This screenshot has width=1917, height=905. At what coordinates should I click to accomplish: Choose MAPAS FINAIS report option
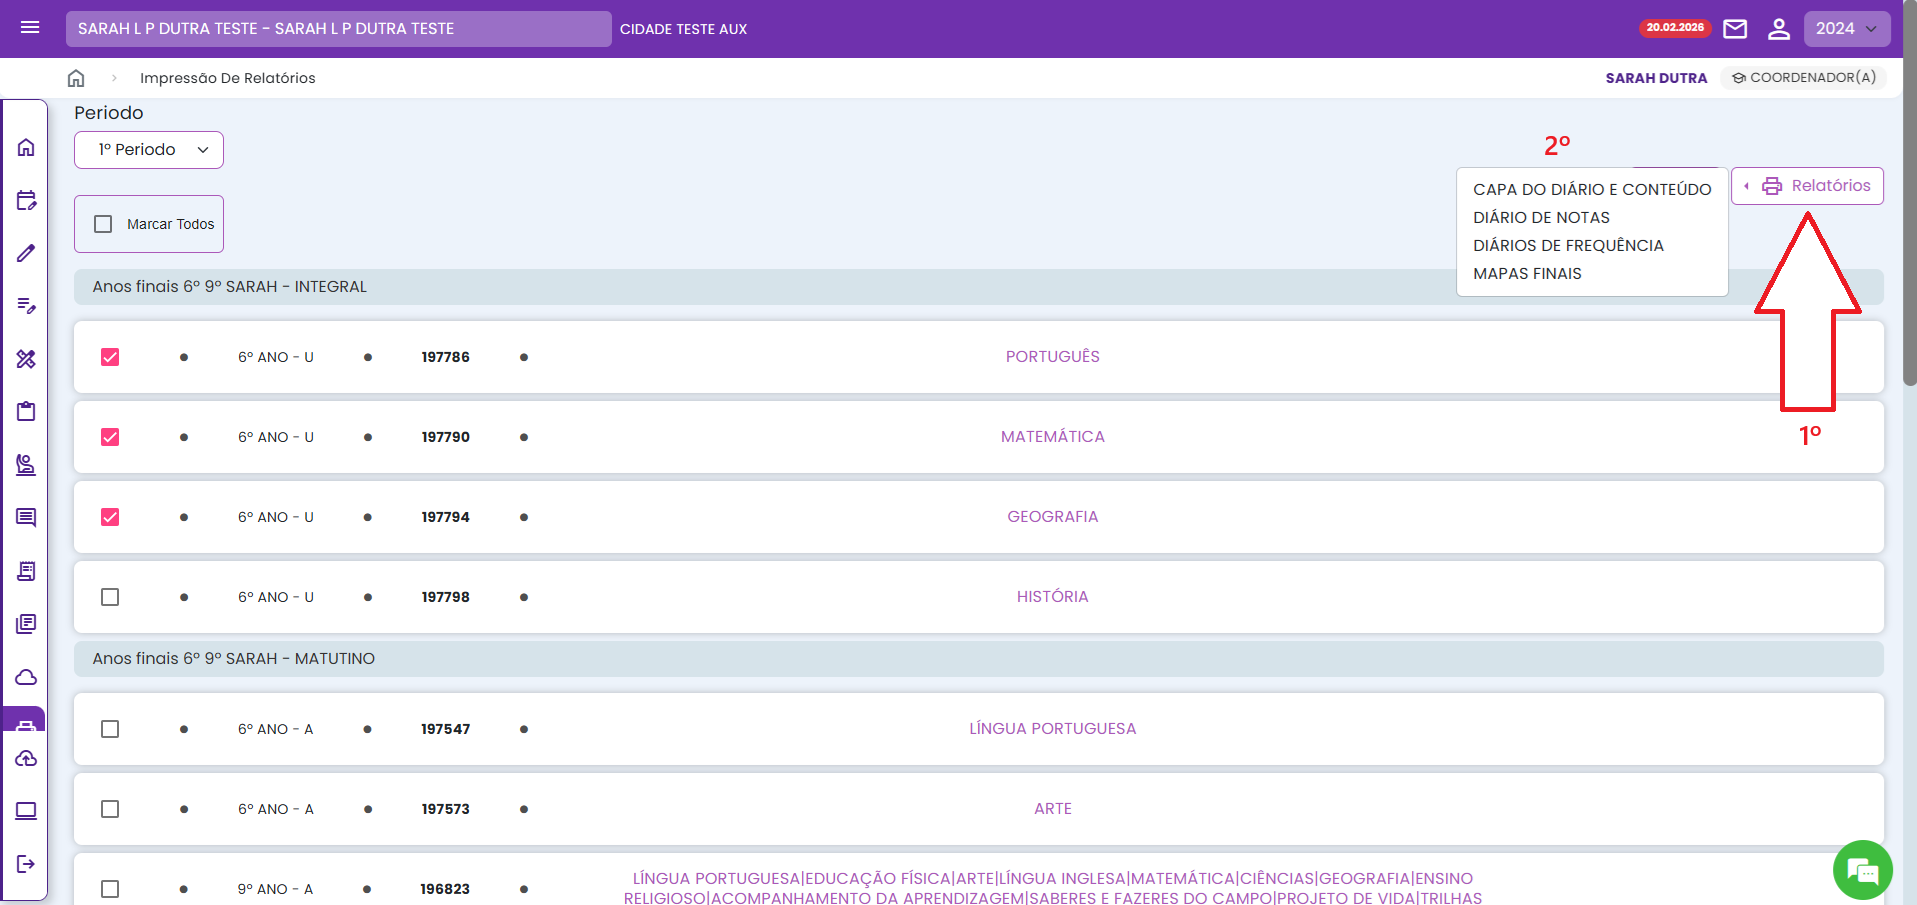pos(1527,273)
